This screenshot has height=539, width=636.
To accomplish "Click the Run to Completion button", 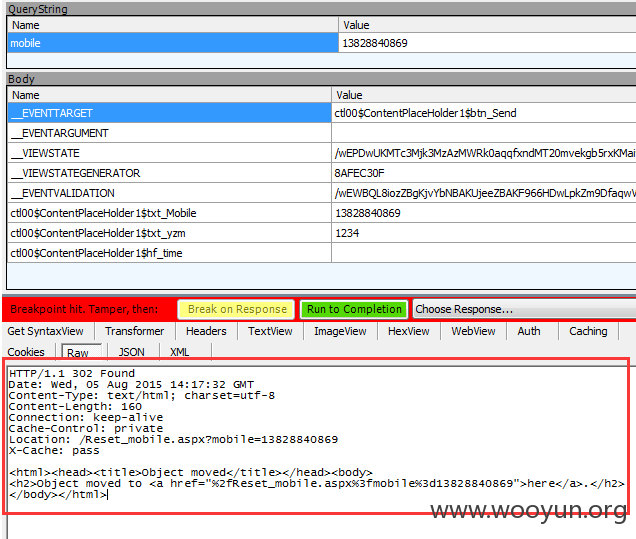I will point(354,309).
